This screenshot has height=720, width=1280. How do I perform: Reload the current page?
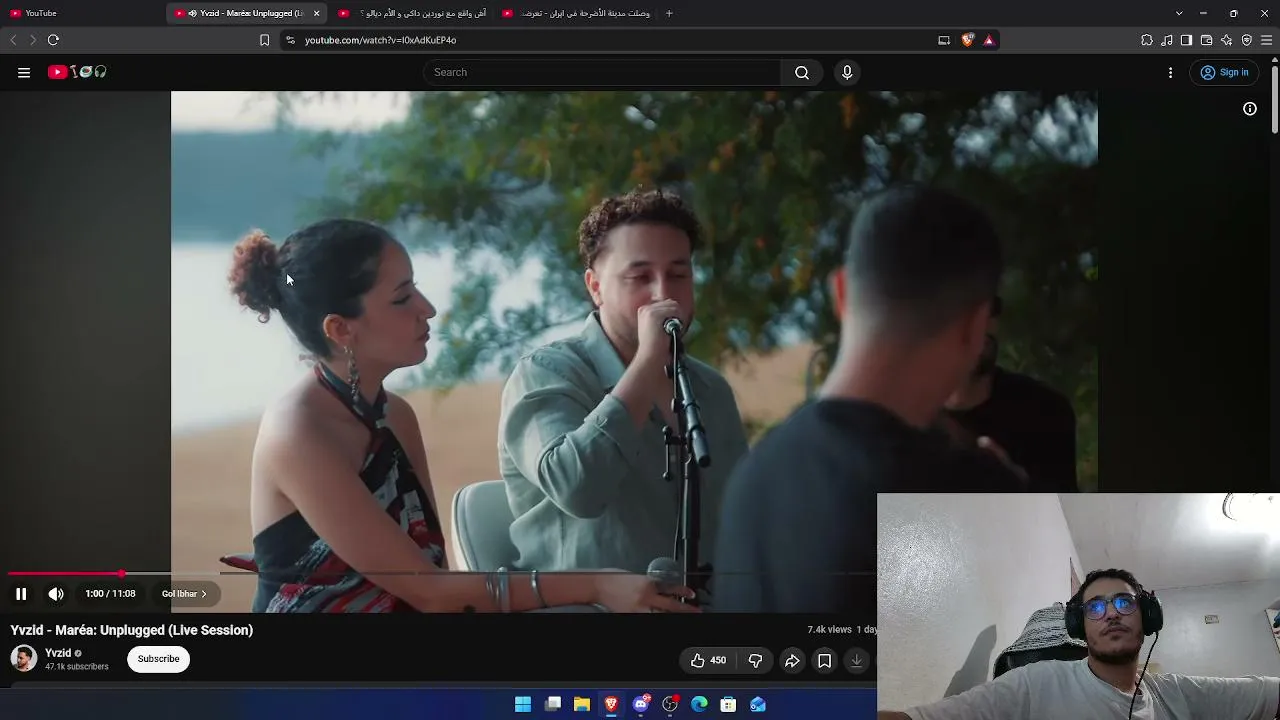point(53,40)
